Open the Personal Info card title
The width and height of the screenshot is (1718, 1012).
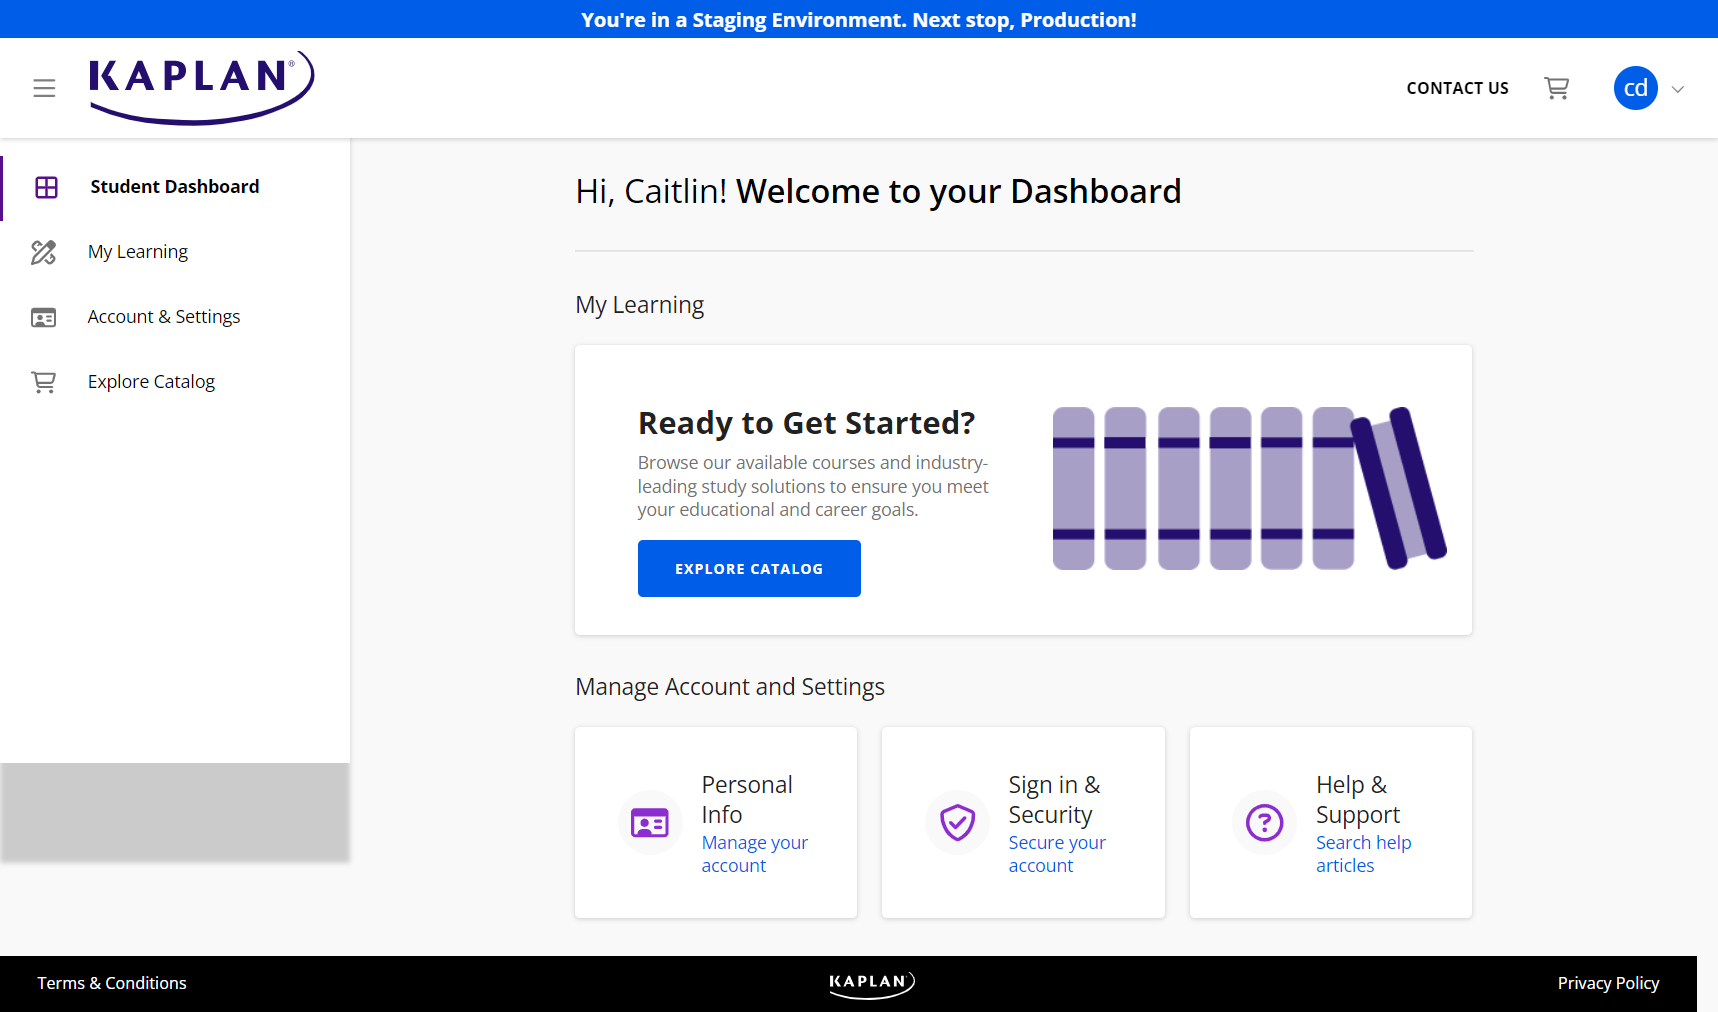[747, 800]
